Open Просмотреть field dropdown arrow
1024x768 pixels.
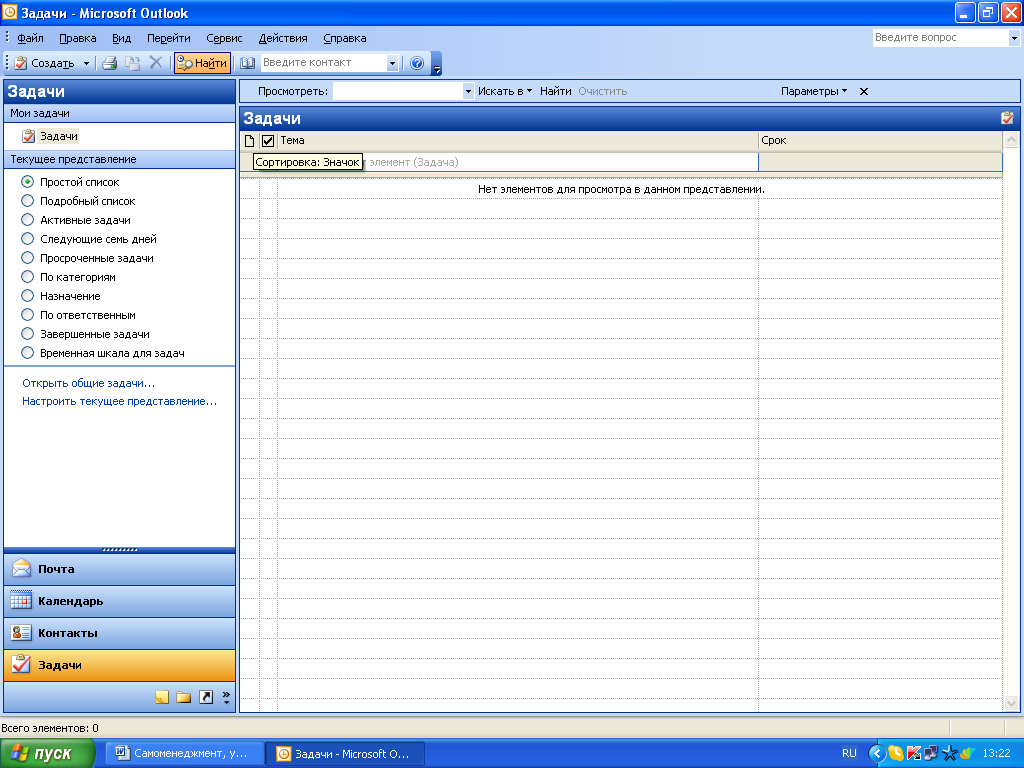point(468,91)
